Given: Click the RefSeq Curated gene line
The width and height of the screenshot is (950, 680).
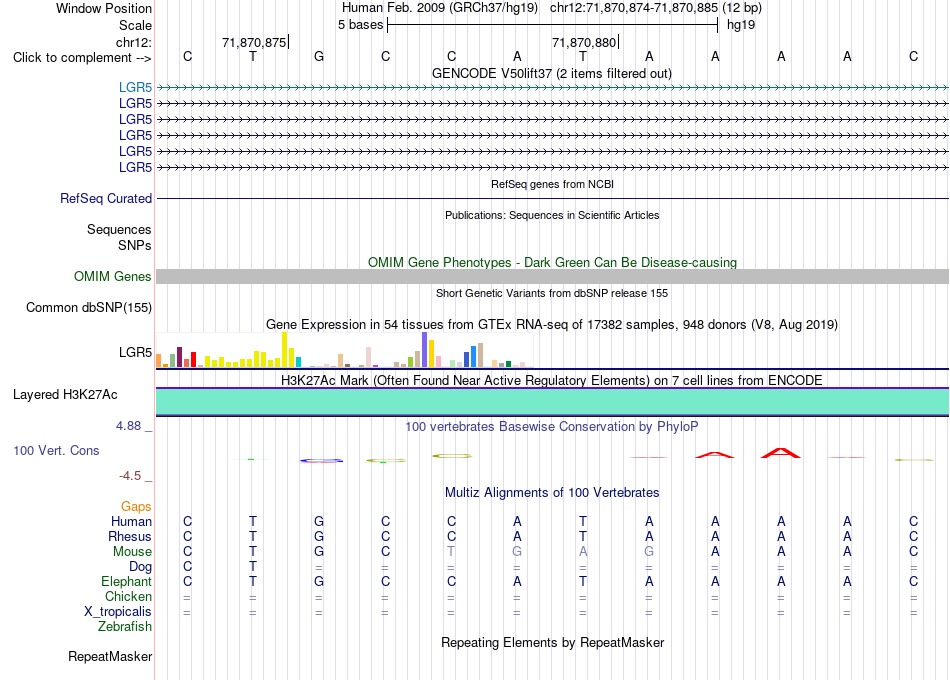Looking at the screenshot, I should (x=552, y=198).
